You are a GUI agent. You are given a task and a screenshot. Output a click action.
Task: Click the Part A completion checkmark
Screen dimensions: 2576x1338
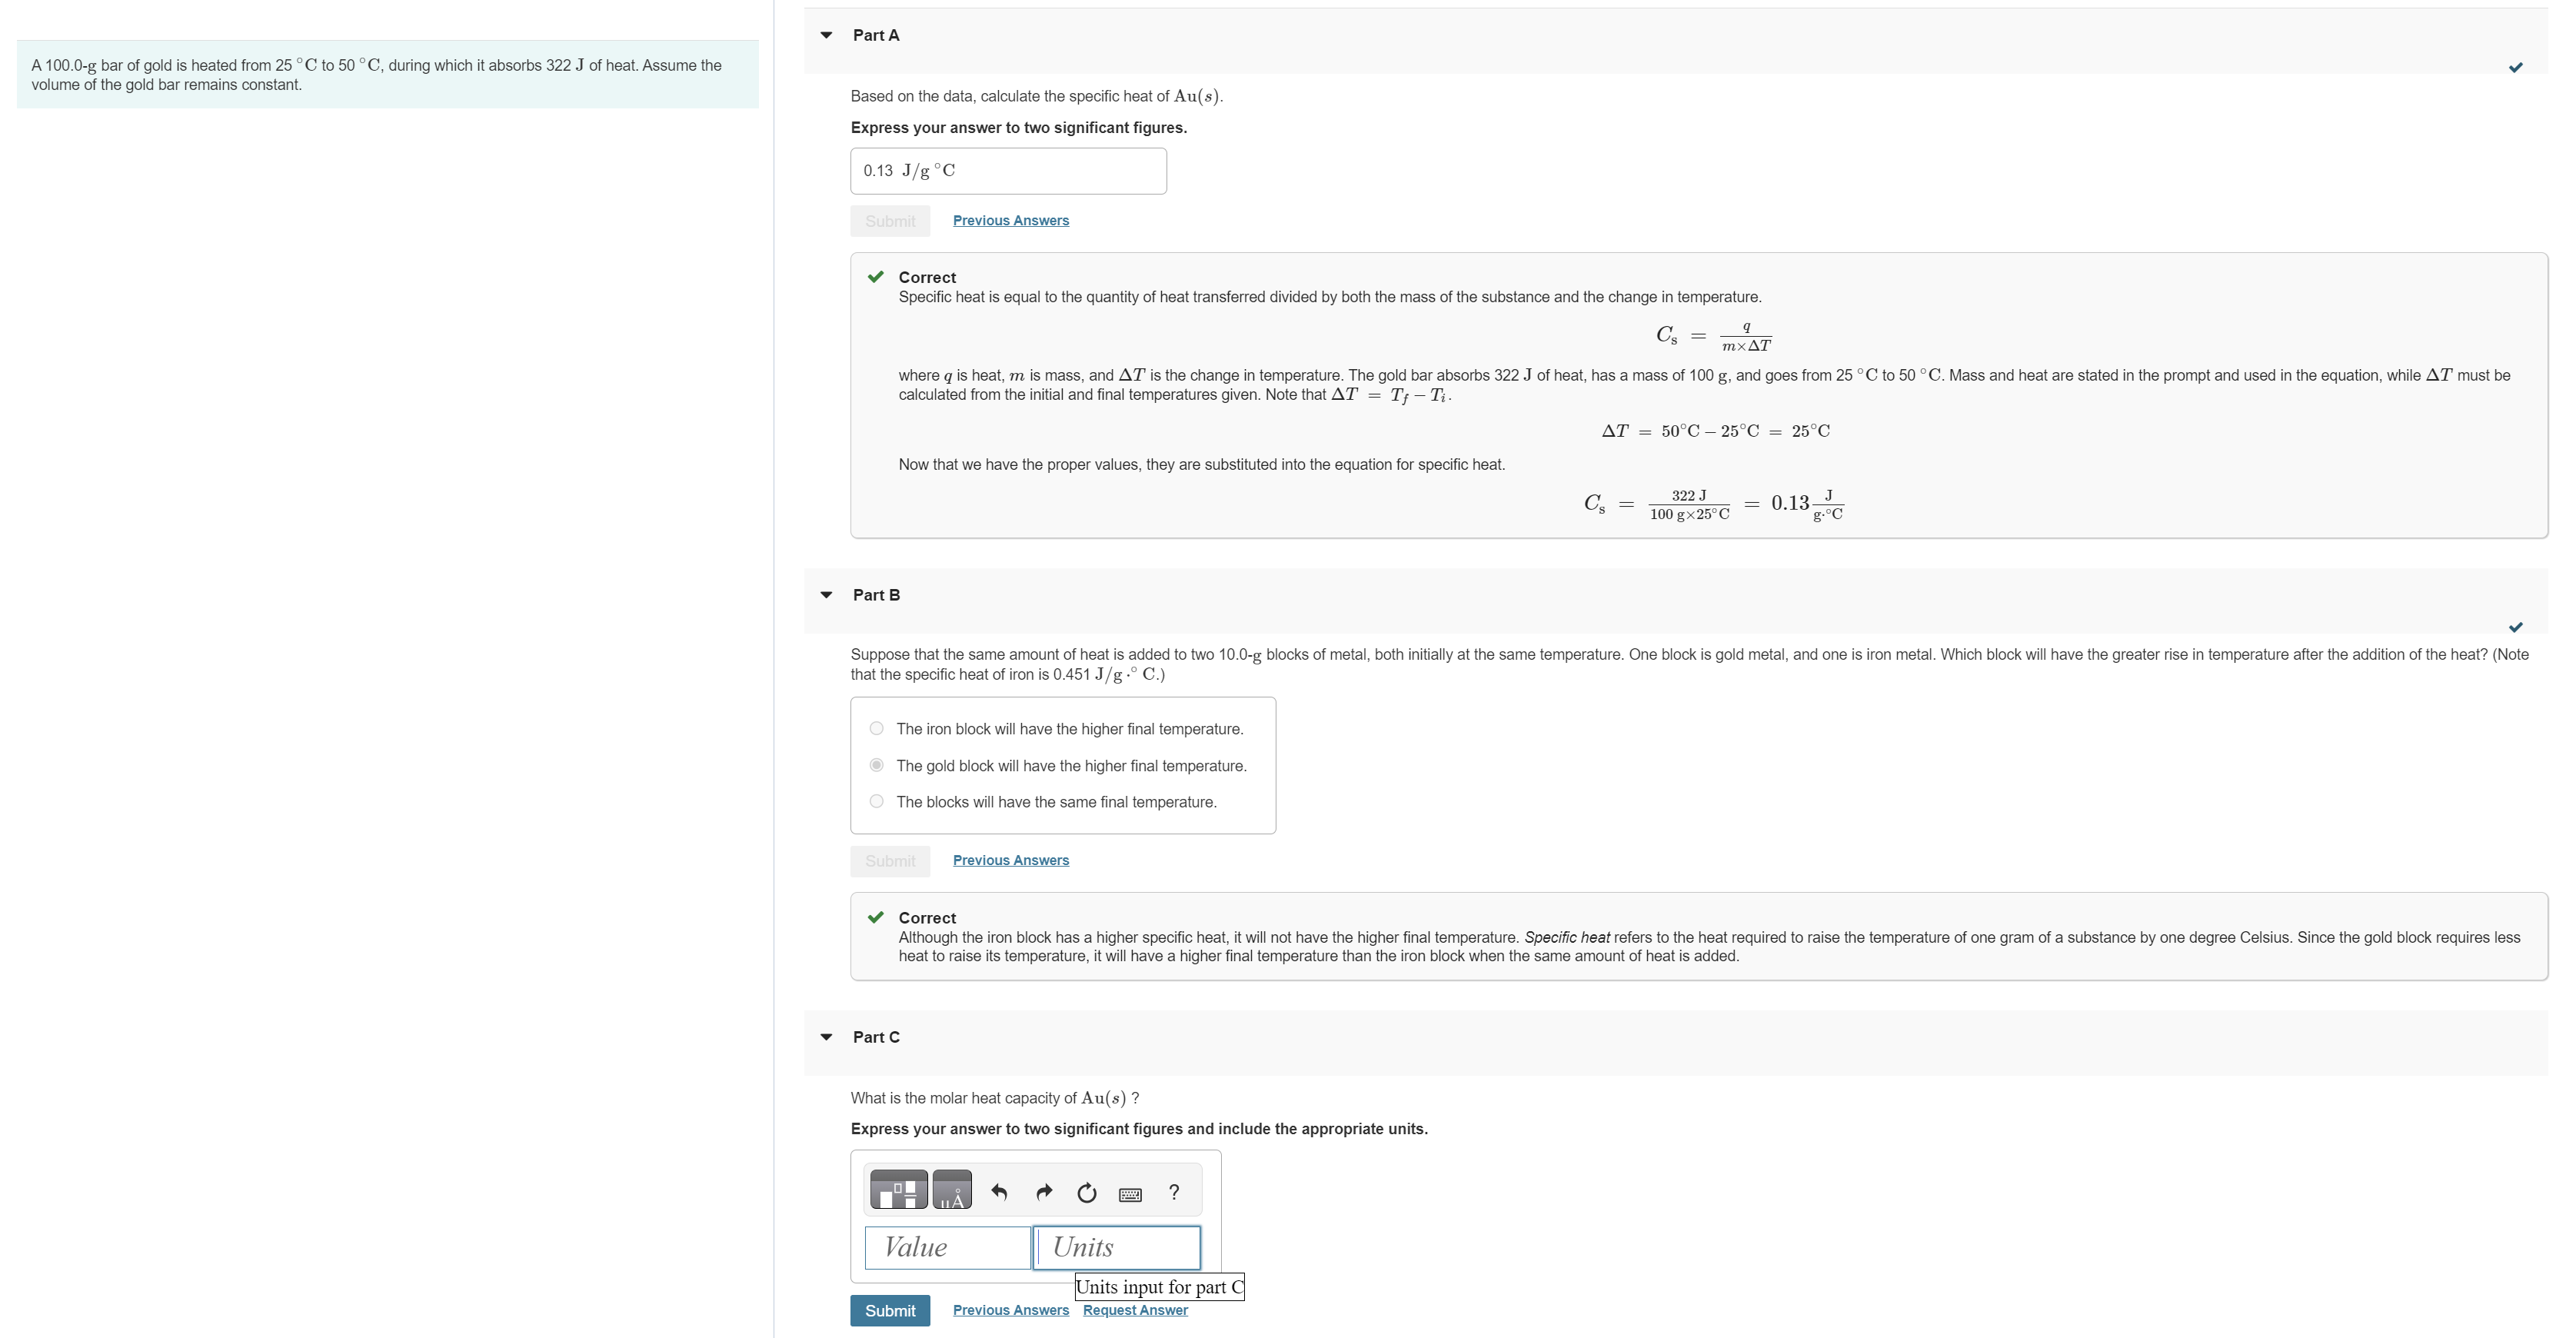[2515, 68]
